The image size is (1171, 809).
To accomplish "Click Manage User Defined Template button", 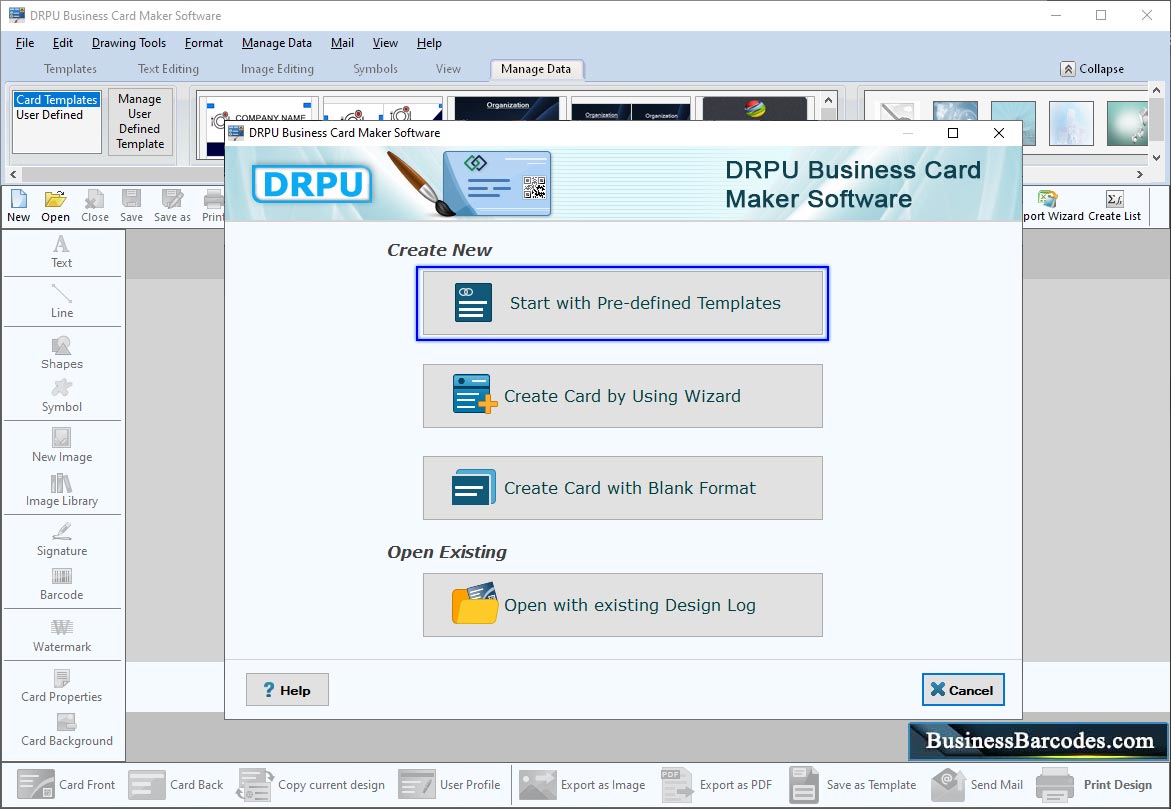I will (140, 121).
